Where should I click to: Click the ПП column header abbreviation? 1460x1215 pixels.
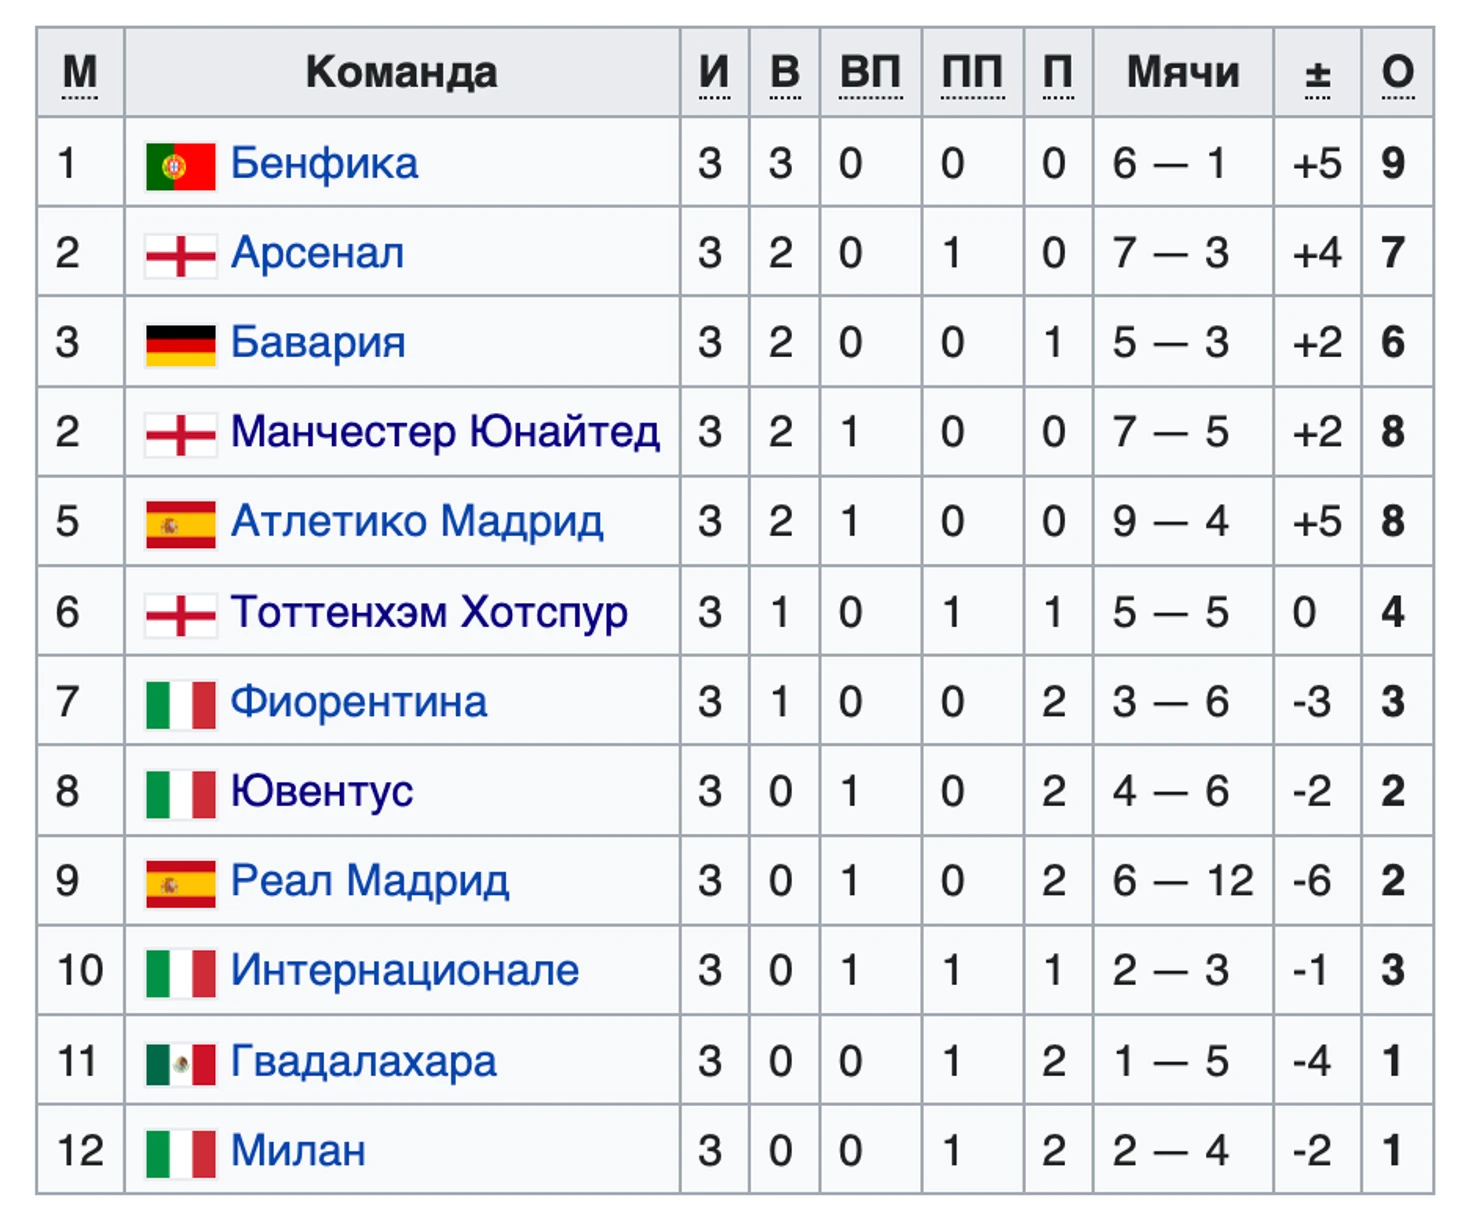pyautogui.click(x=972, y=73)
